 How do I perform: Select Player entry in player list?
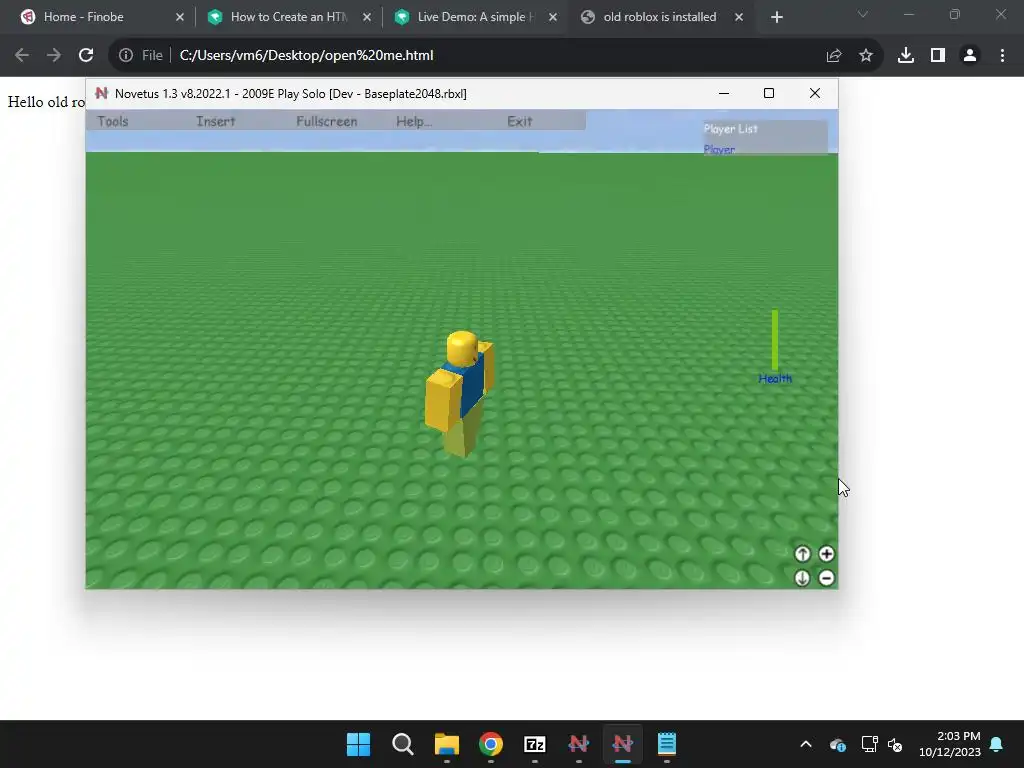click(x=719, y=150)
